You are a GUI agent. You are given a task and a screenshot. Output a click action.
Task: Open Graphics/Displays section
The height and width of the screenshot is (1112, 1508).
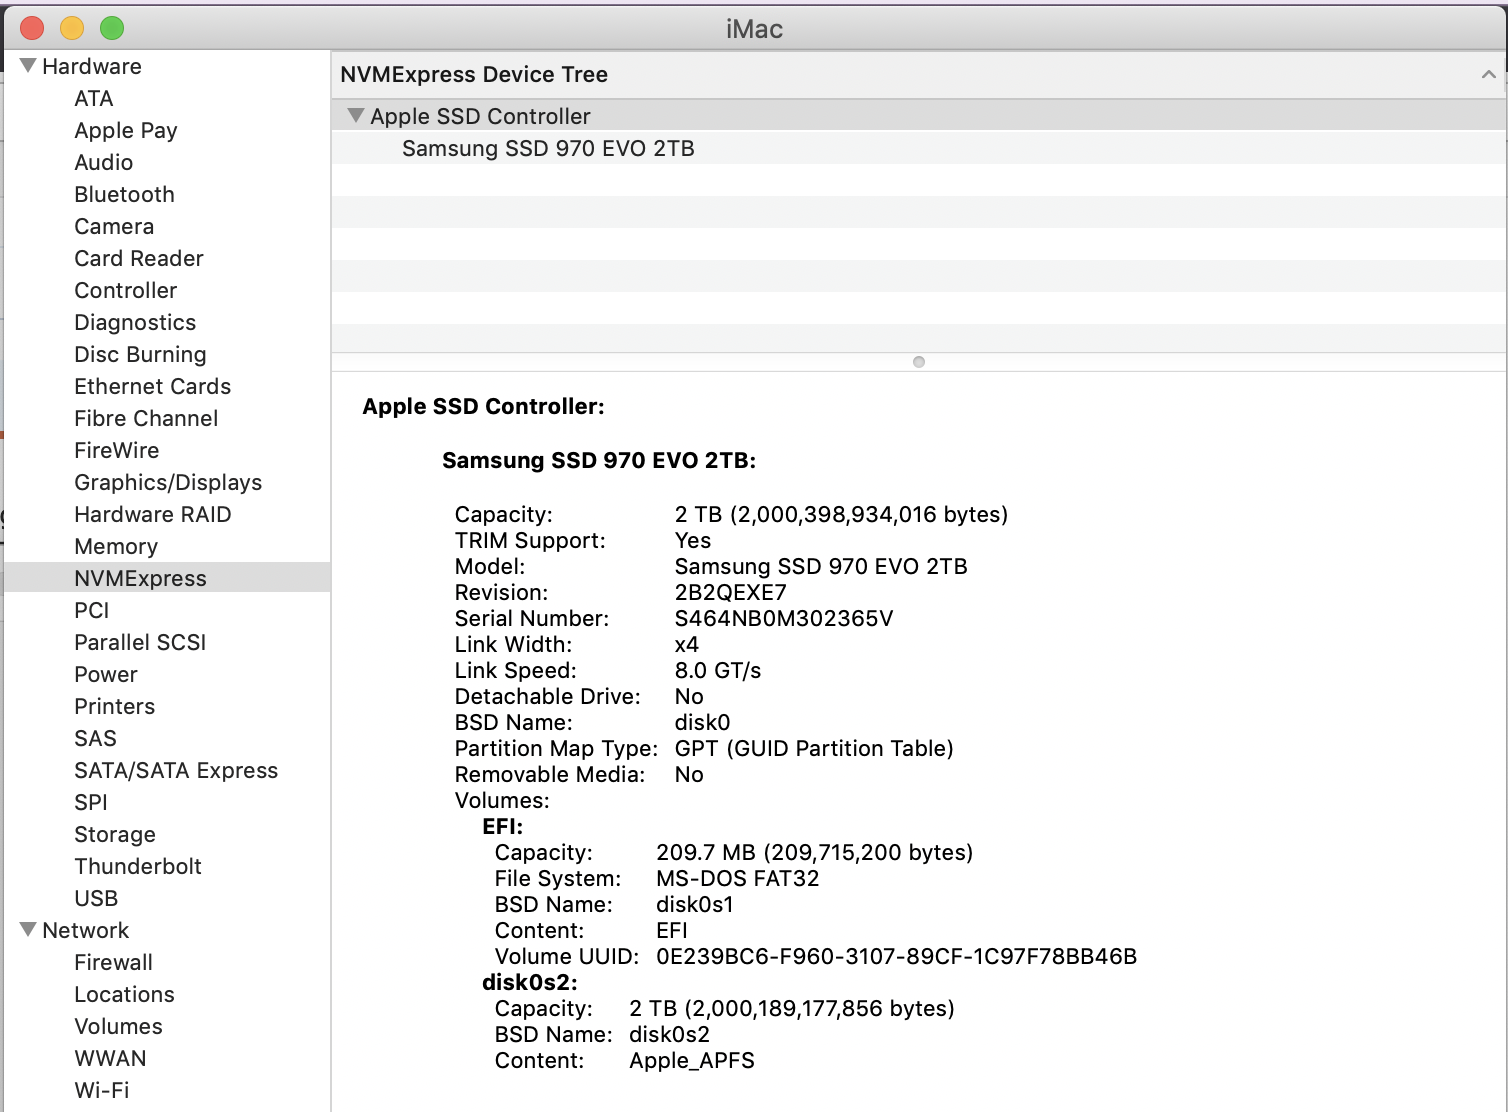168,482
